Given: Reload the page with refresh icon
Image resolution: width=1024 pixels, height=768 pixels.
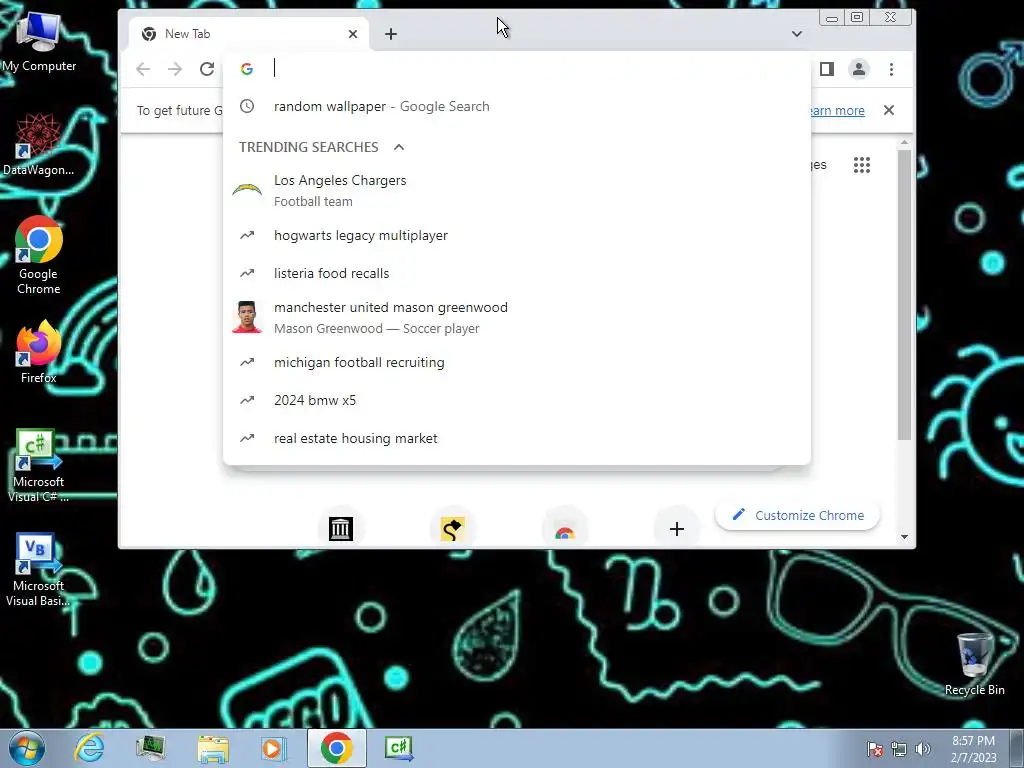Looking at the screenshot, I should point(207,69).
